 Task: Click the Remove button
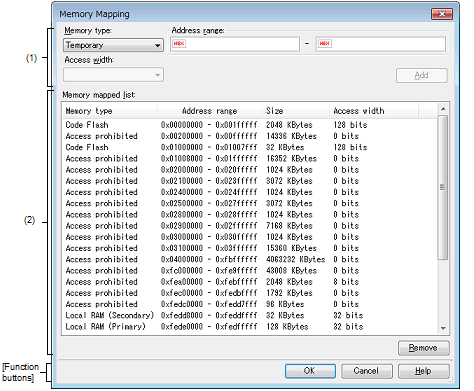tap(423, 348)
